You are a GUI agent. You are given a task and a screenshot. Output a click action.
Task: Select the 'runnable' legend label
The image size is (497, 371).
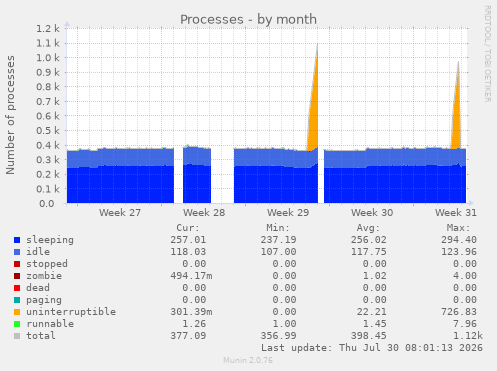[x=50, y=324]
